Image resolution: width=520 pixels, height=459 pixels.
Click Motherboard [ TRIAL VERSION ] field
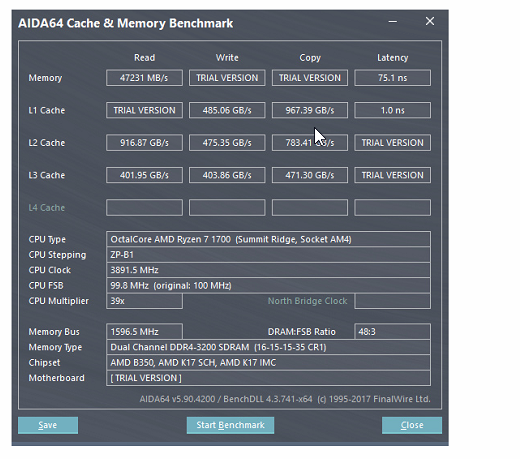pyautogui.click(x=268, y=378)
